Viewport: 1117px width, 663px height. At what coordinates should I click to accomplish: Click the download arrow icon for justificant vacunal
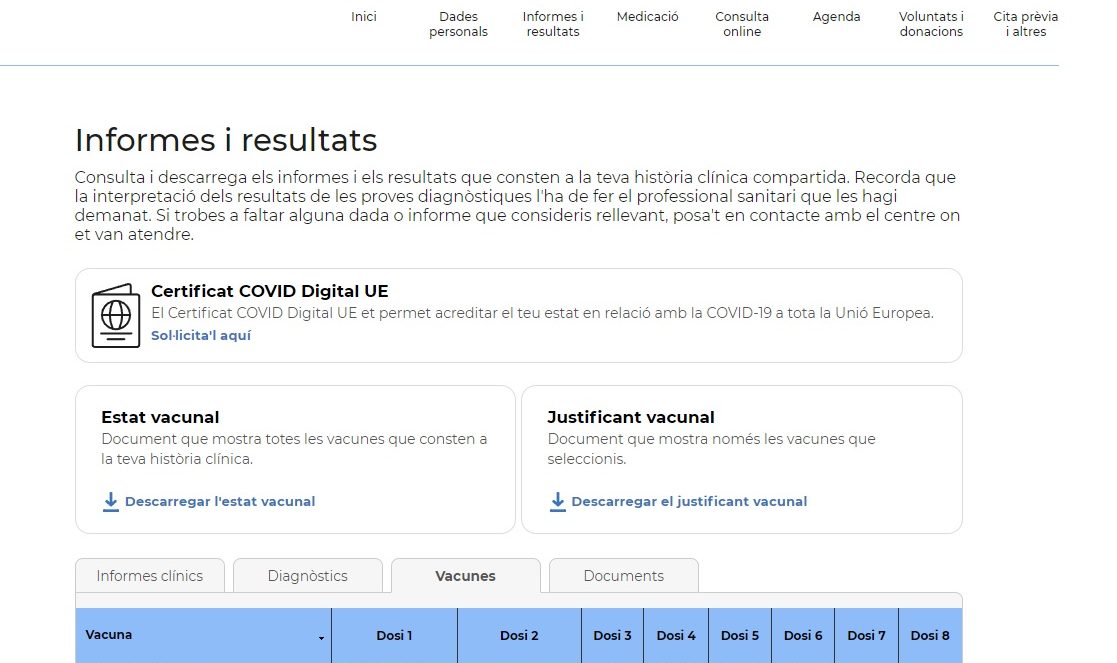pos(558,502)
